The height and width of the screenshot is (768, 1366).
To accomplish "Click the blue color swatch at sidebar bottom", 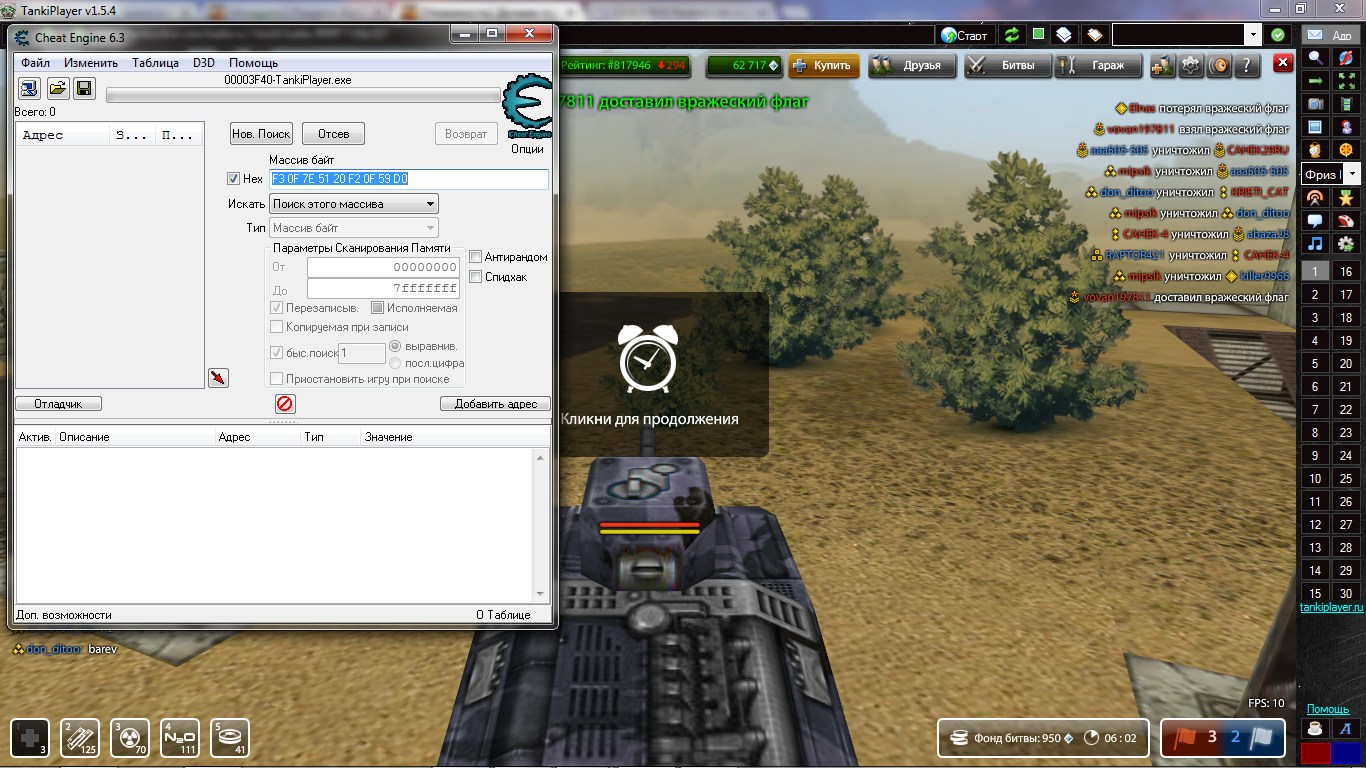I will coord(1347,752).
